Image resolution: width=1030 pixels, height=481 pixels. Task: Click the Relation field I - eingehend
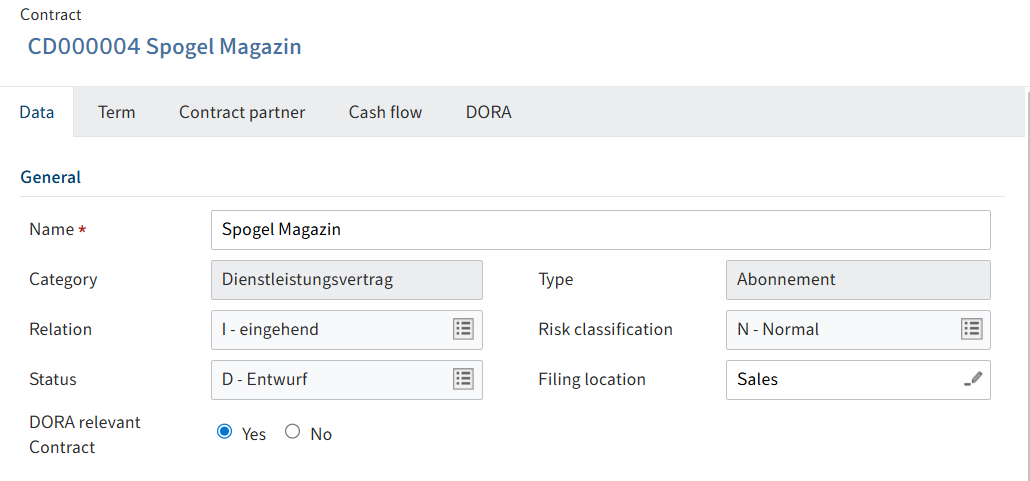[x=347, y=330]
